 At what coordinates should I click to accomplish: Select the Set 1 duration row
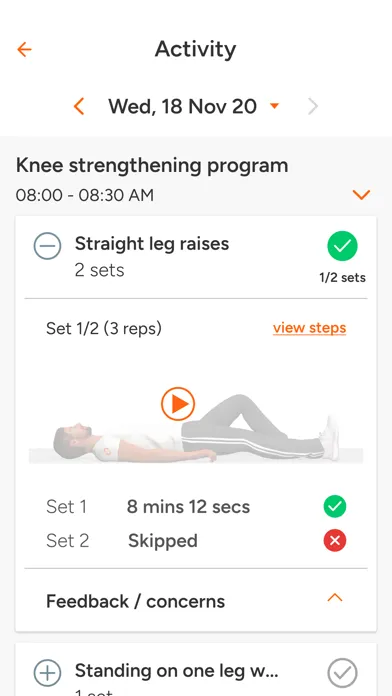(x=196, y=506)
